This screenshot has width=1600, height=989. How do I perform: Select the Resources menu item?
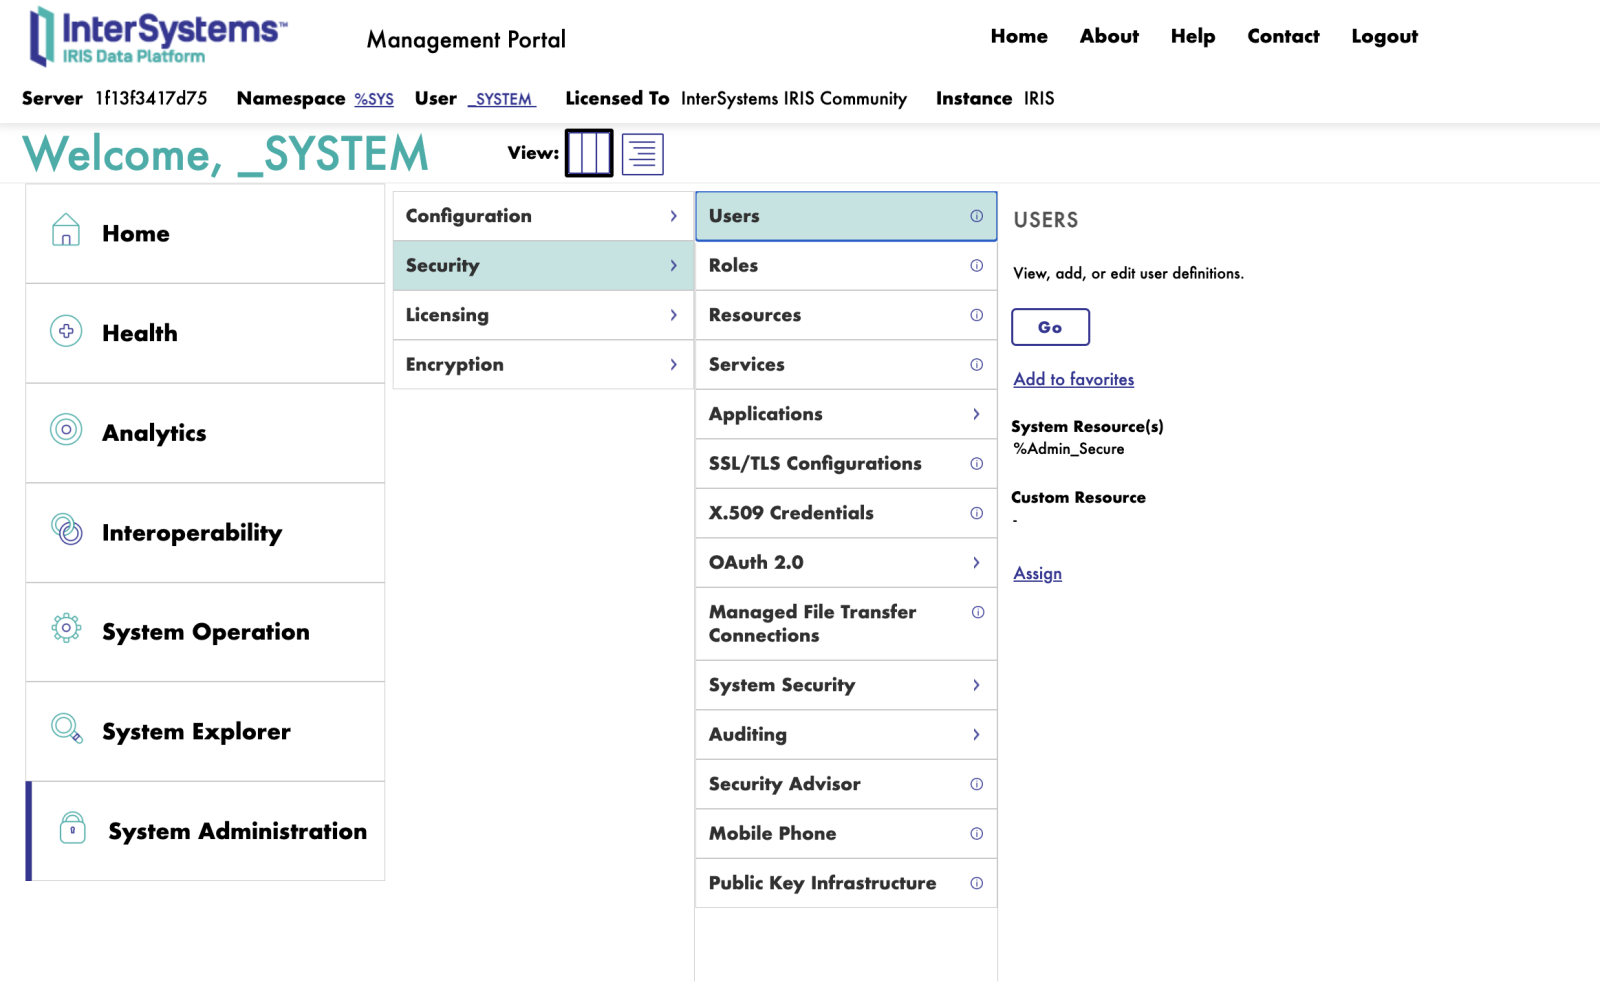click(x=754, y=315)
